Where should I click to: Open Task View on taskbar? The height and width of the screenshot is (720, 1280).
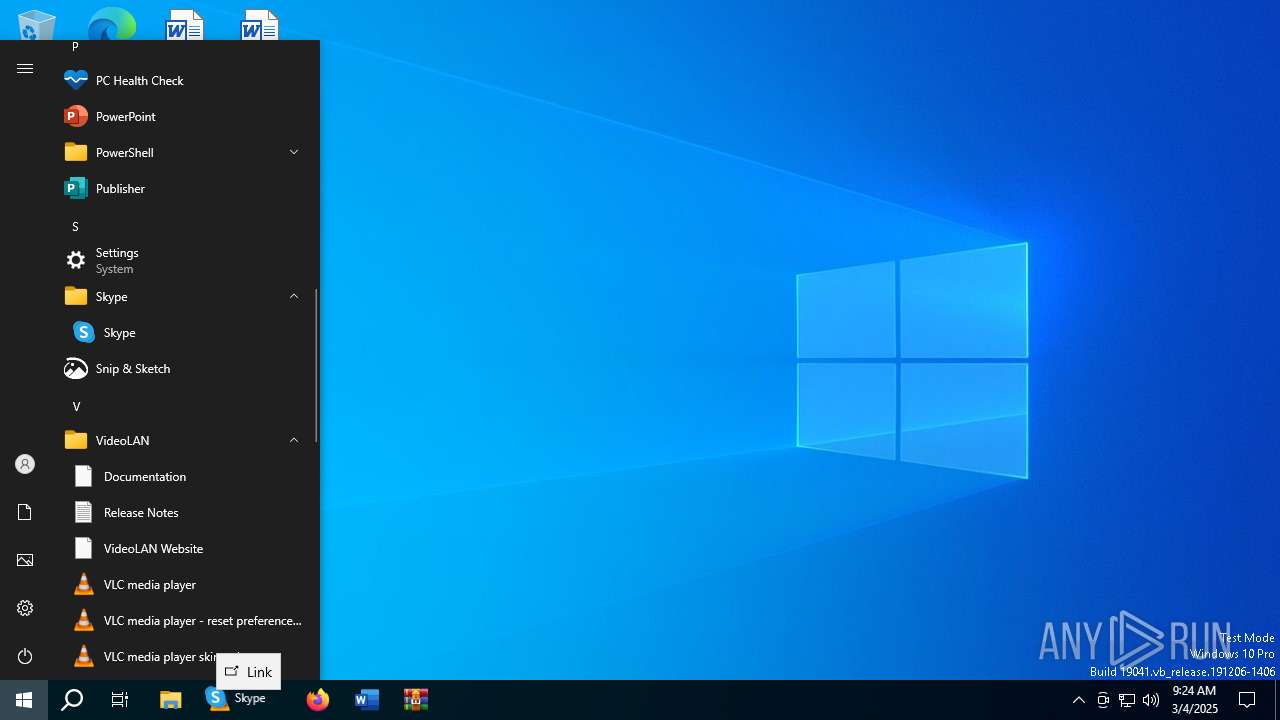[x=120, y=700]
